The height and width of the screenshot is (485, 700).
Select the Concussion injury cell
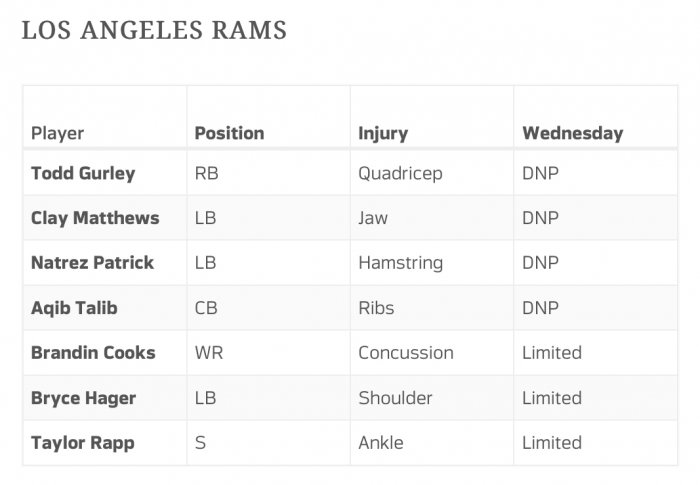[x=406, y=353]
